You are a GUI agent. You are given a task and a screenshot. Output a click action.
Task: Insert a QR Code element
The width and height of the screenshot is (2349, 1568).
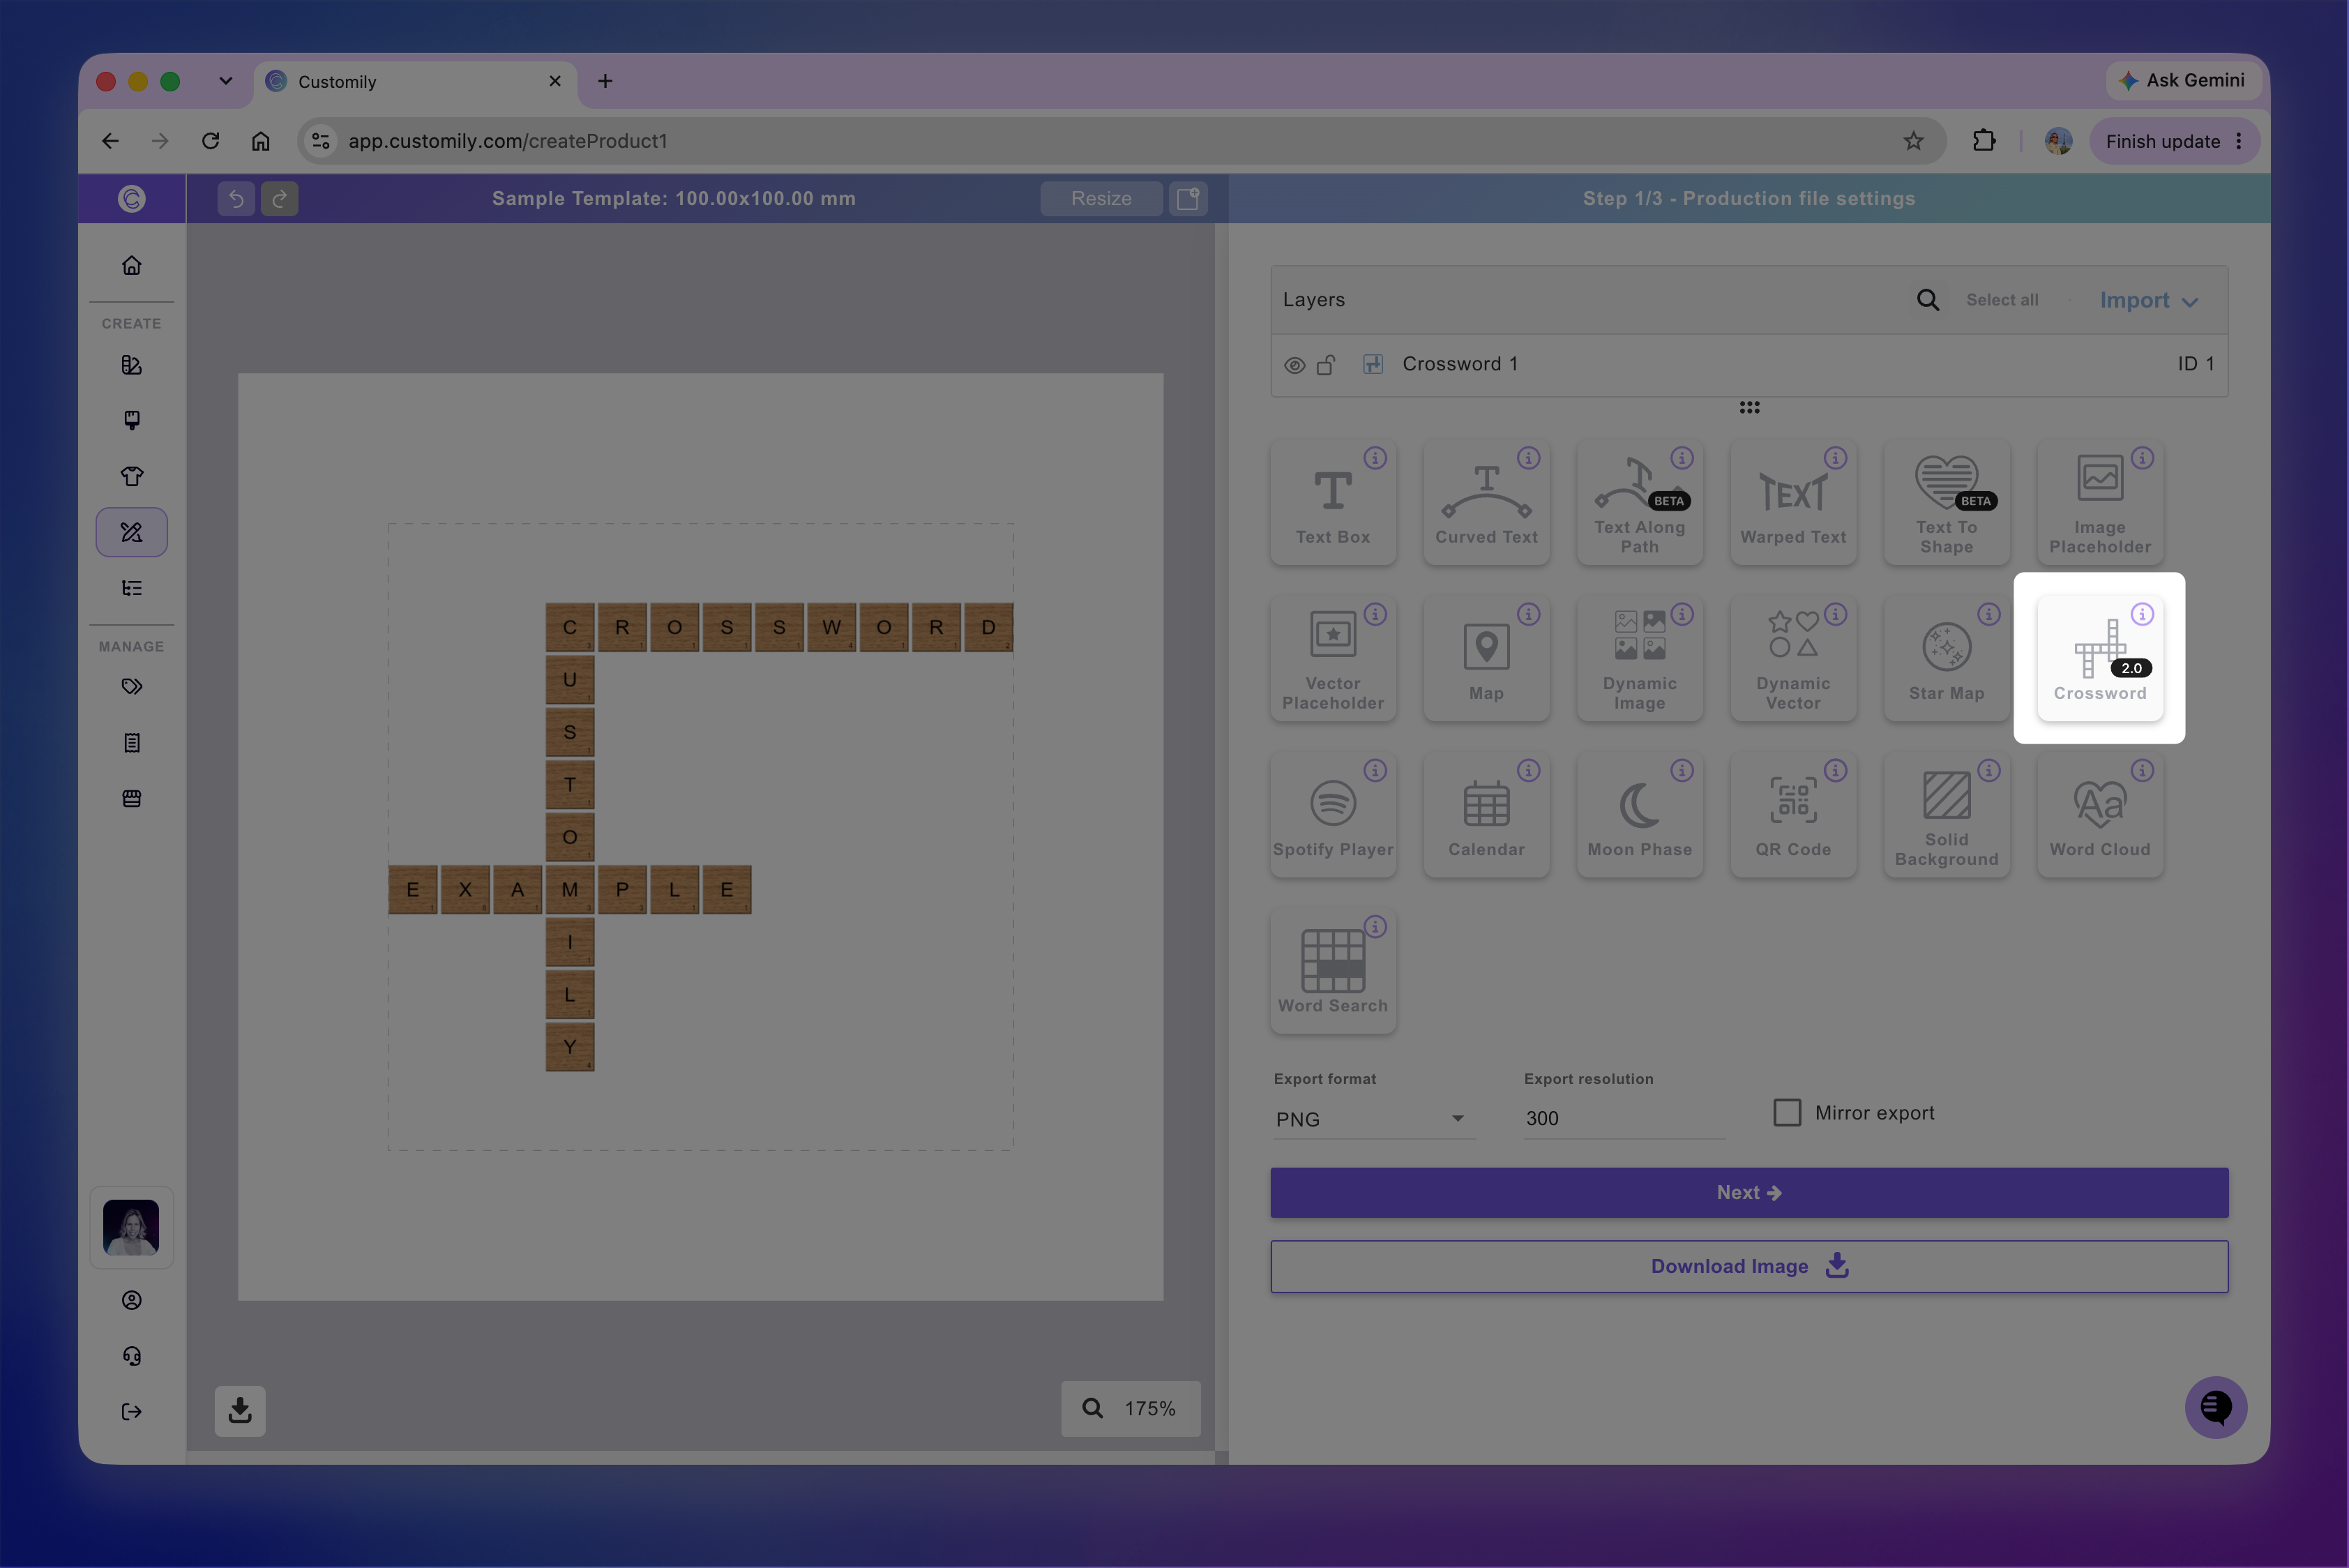pyautogui.click(x=1793, y=815)
